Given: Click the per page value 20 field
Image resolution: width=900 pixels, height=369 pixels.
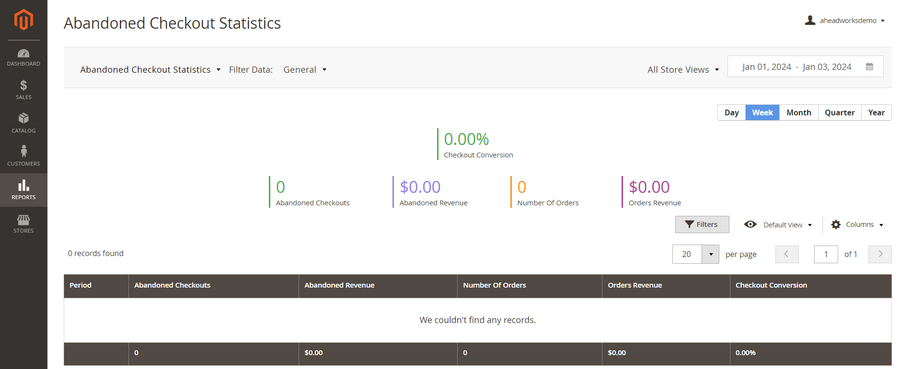Looking at the screenshot, I should [687, 254].
